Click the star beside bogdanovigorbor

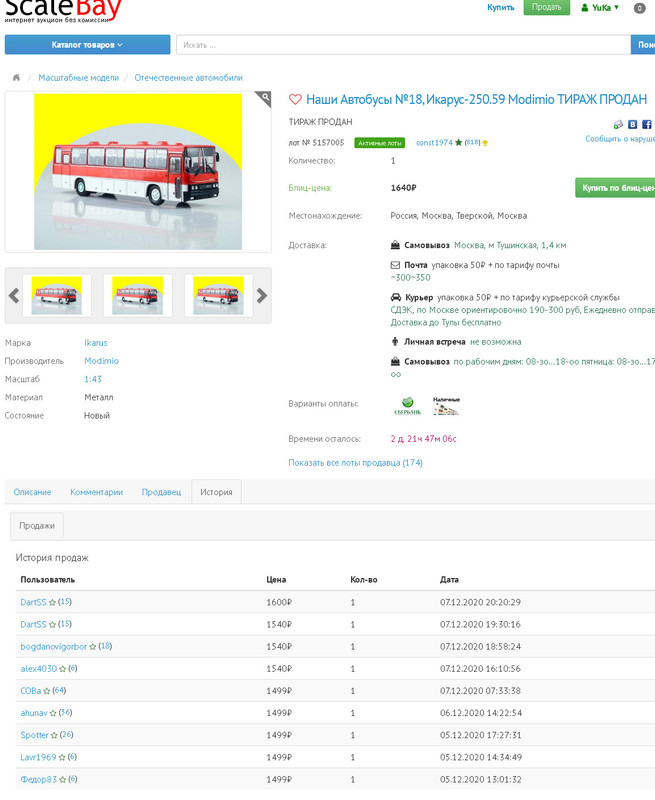pos(92,647)
